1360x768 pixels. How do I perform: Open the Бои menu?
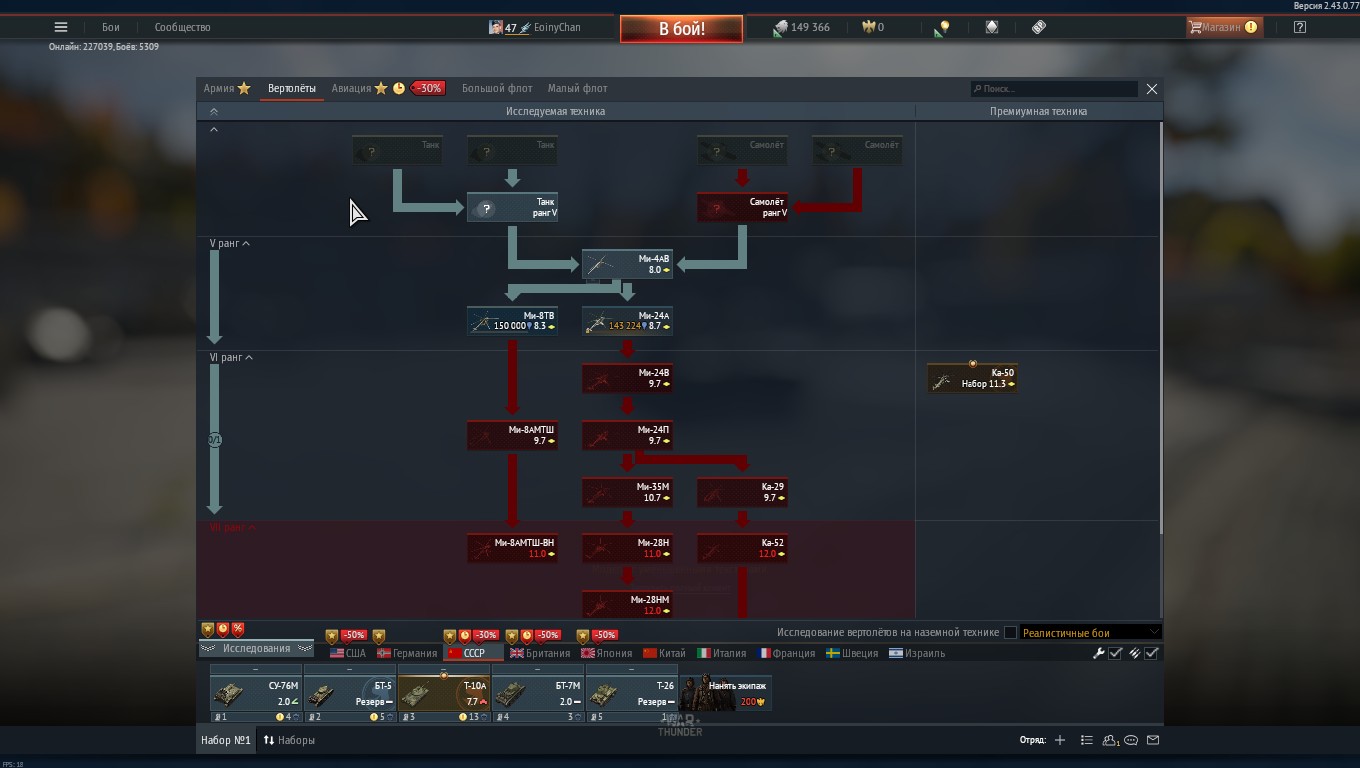pyautogui.click(x=111, y=27)
